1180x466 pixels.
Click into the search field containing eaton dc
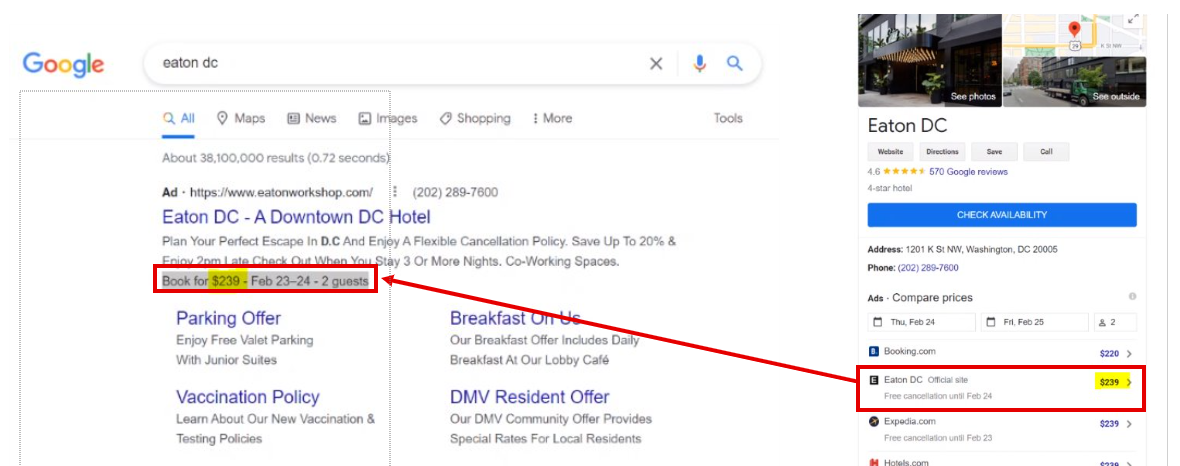390,64
